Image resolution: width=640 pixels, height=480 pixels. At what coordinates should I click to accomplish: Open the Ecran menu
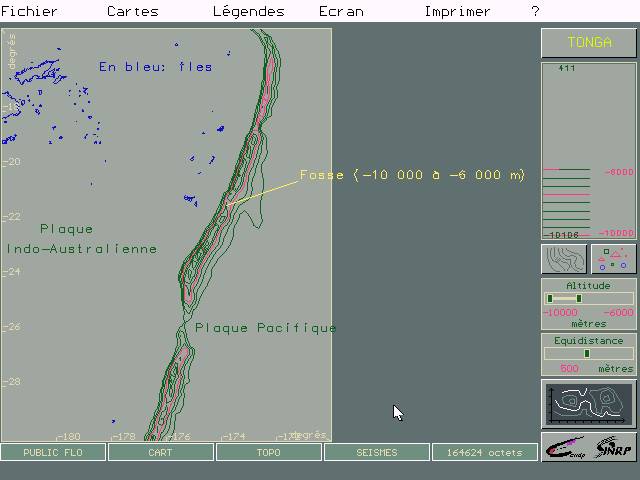tap(341, 12)
